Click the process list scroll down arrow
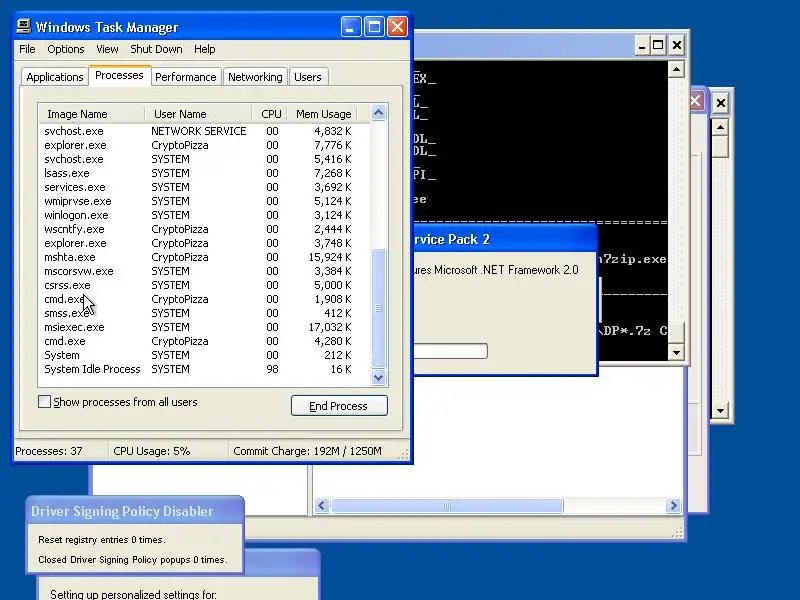Viewport: 800px width, 600px height. click(379, 378)
